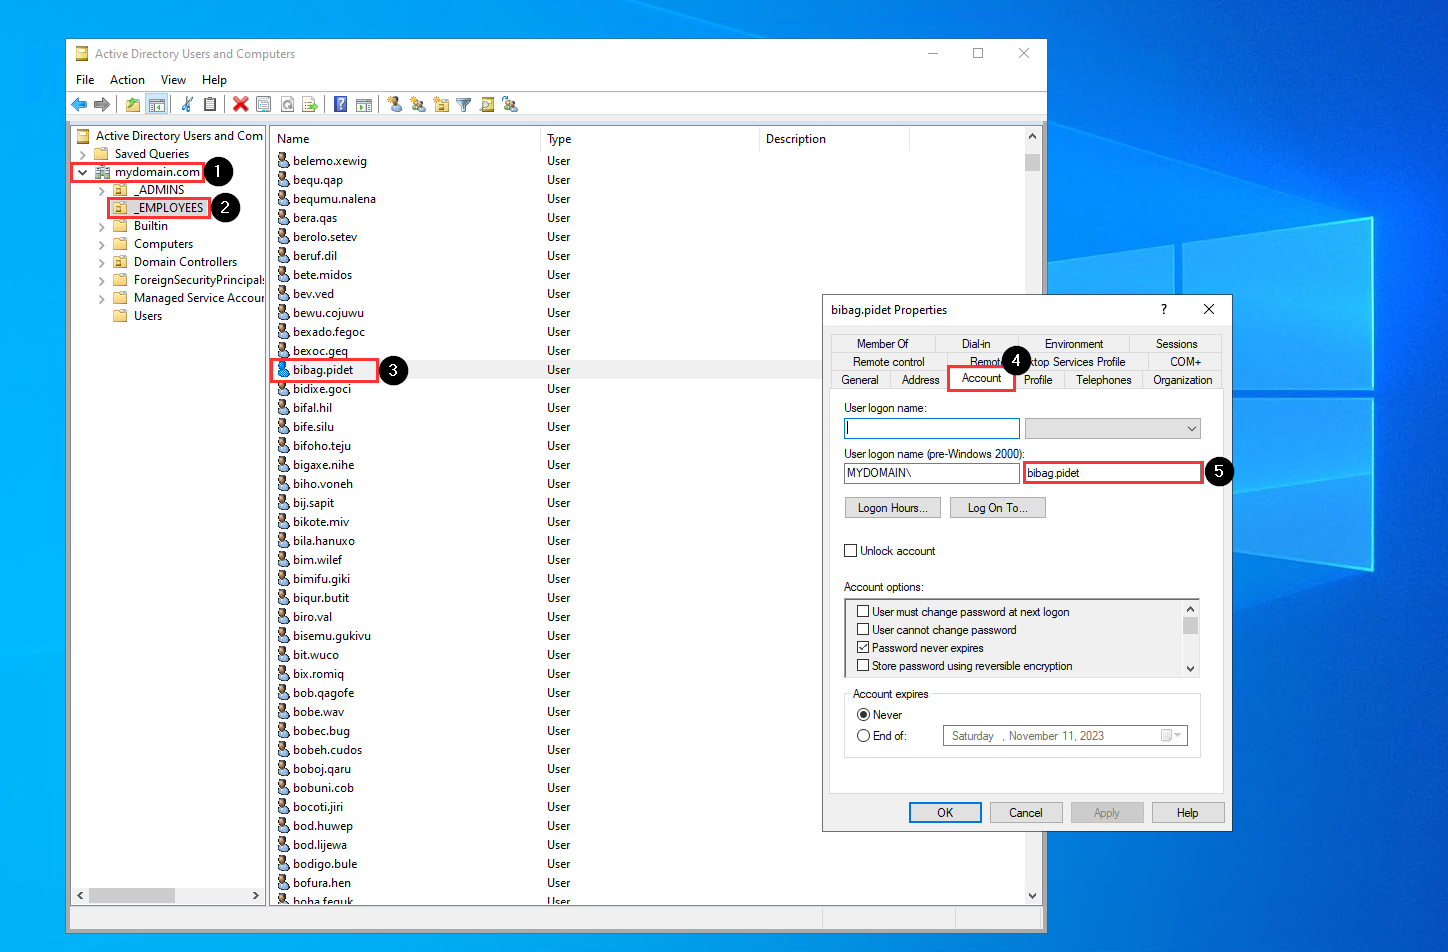
Task: Switch to the Member Of tab
Action: point(882,343)
